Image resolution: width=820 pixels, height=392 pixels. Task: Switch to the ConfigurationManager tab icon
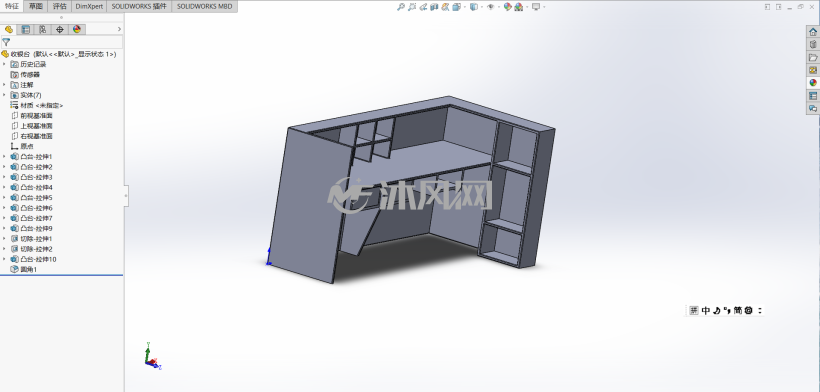[43, 29]
